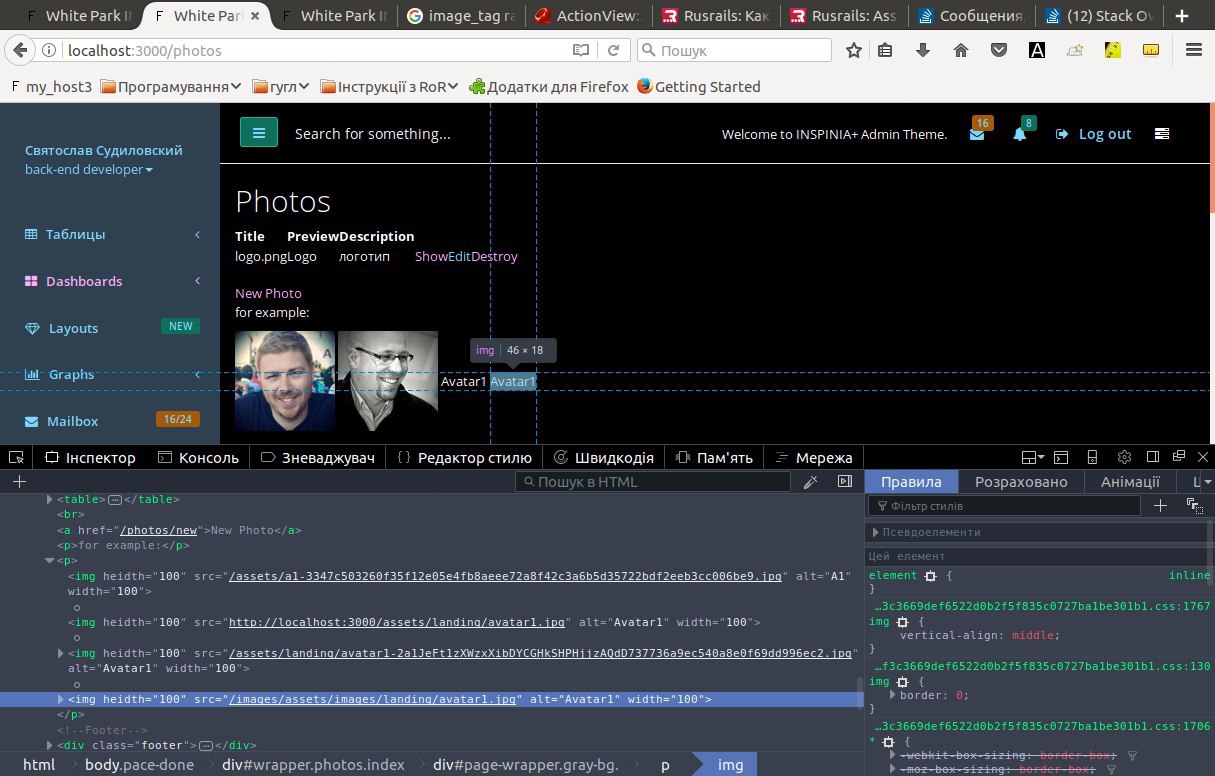This screenshot has height=776, width=1215.
Task: Open DevTools settings gear
Action: [x=1124, y=457]
